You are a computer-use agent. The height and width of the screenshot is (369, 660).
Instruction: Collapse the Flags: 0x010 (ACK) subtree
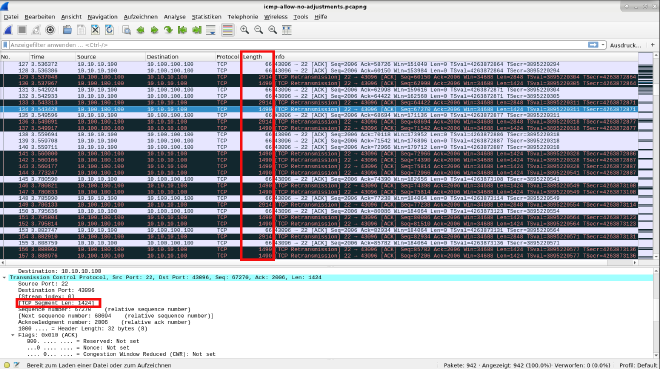13,335
